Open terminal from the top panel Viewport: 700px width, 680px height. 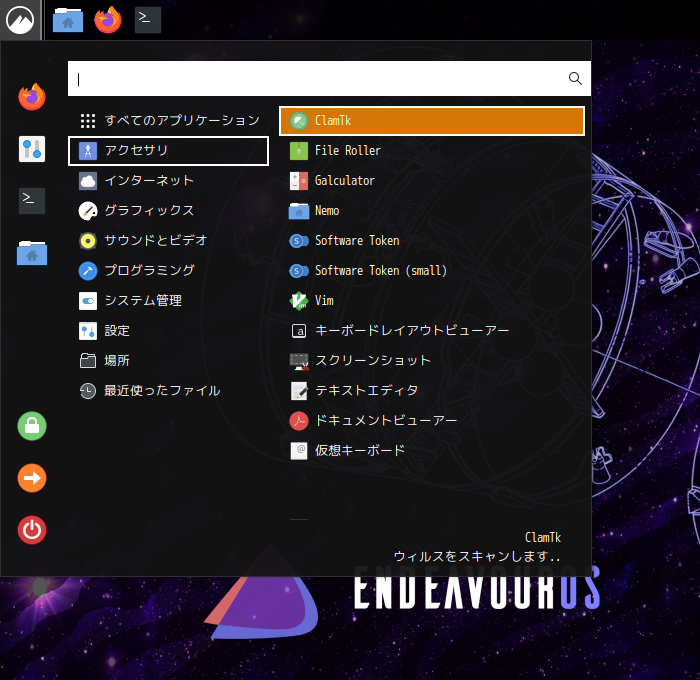click(x=148, y=20)
